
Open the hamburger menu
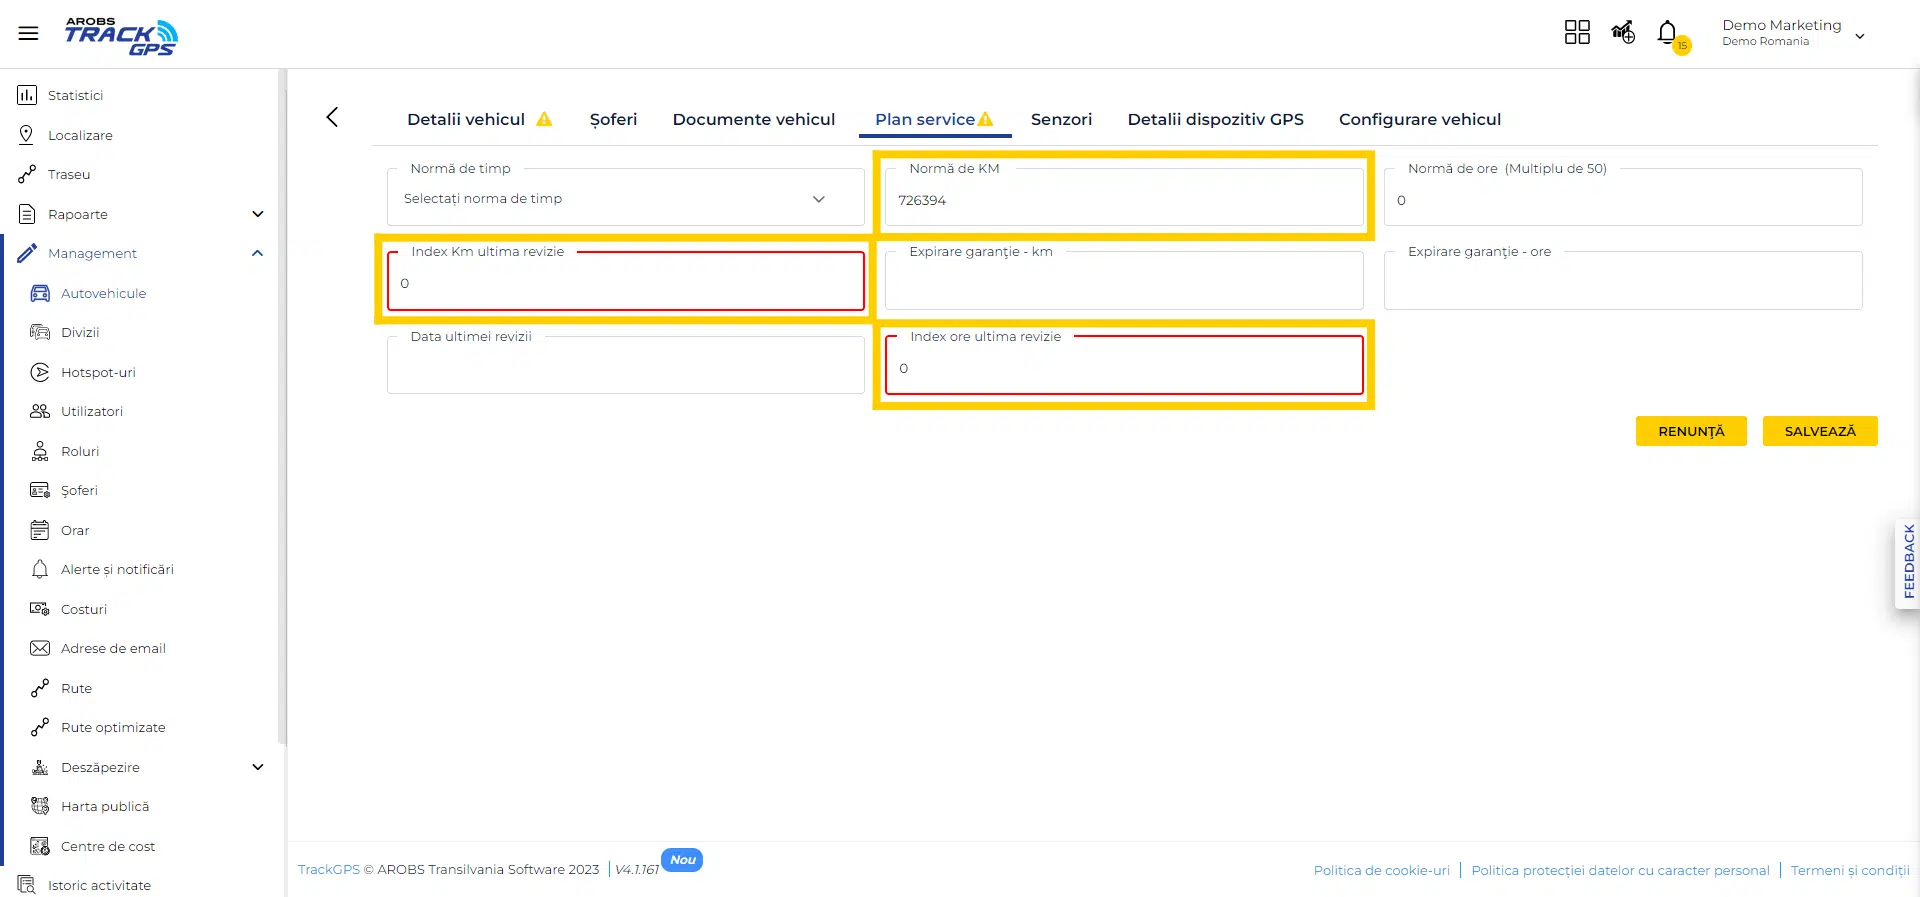28,33
